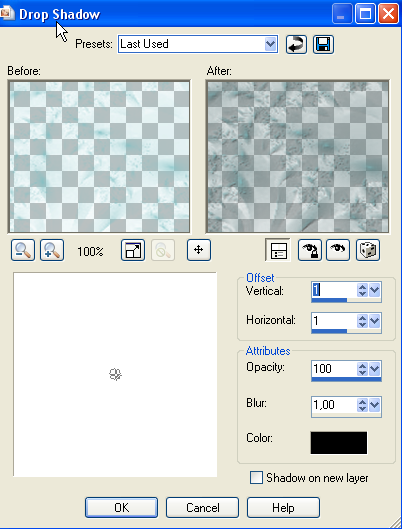Click the randomize parameters dice icon

tap(368, 250)
